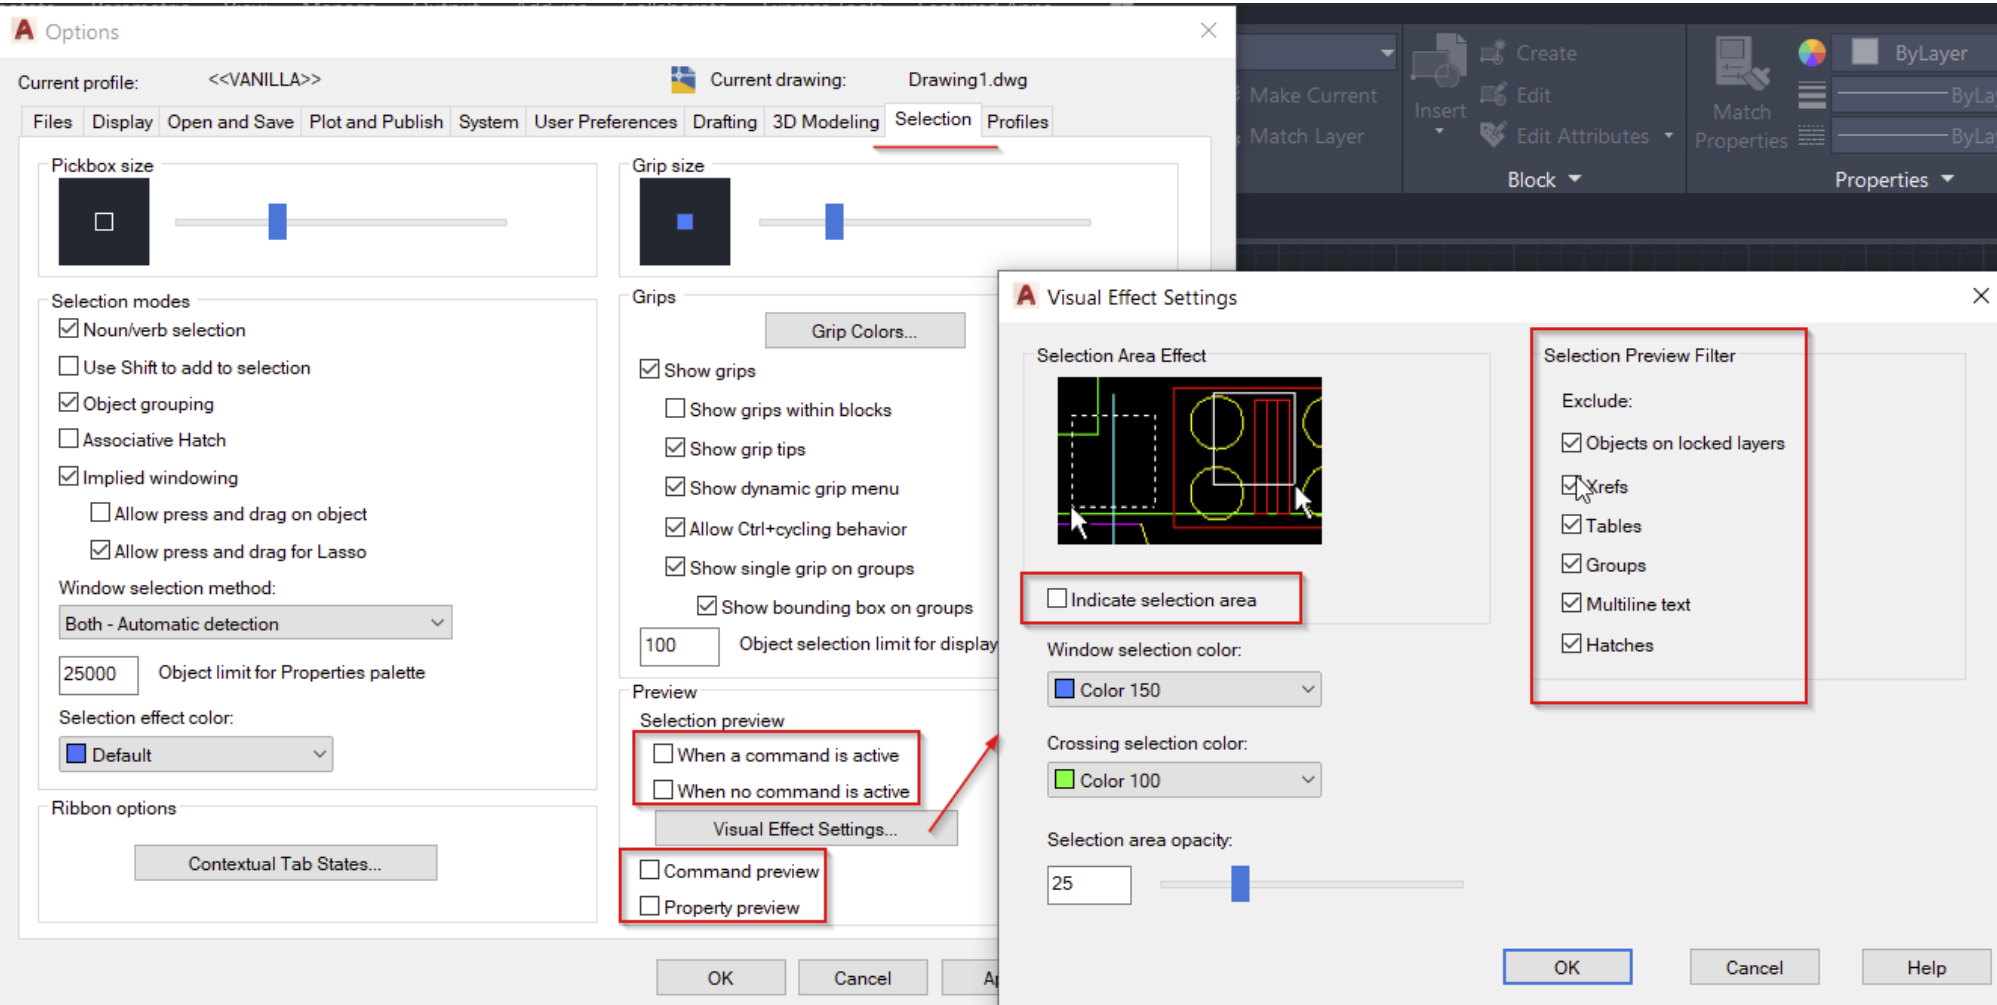Viewport: 1997px width, 1005px height.
Task: Open the Window selection method dropdown
Action: pos(437,622)
